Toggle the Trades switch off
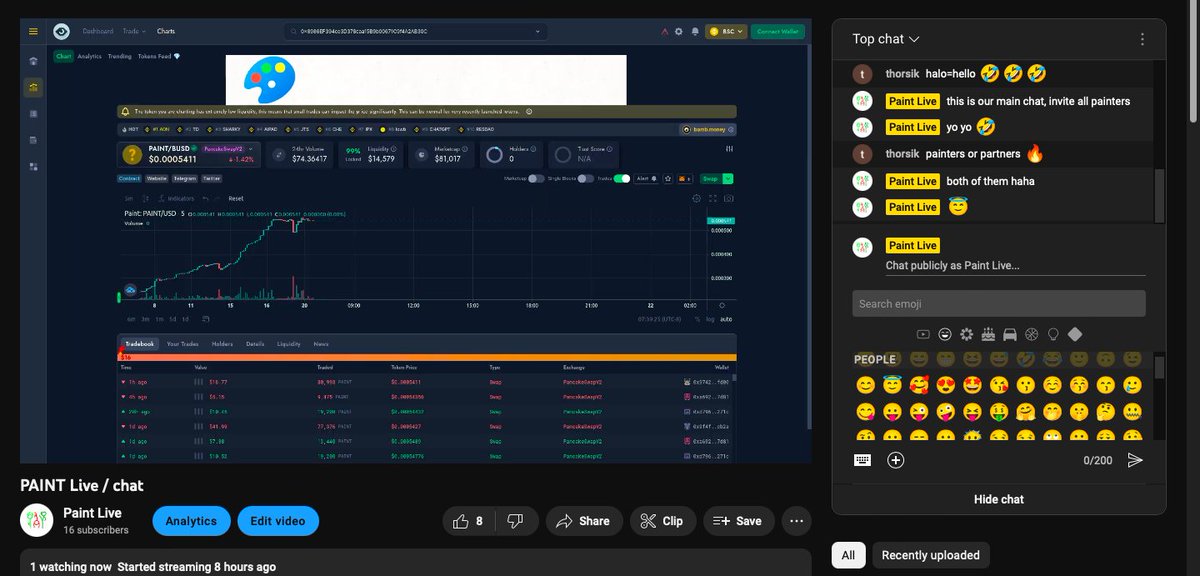 (622, 178)
